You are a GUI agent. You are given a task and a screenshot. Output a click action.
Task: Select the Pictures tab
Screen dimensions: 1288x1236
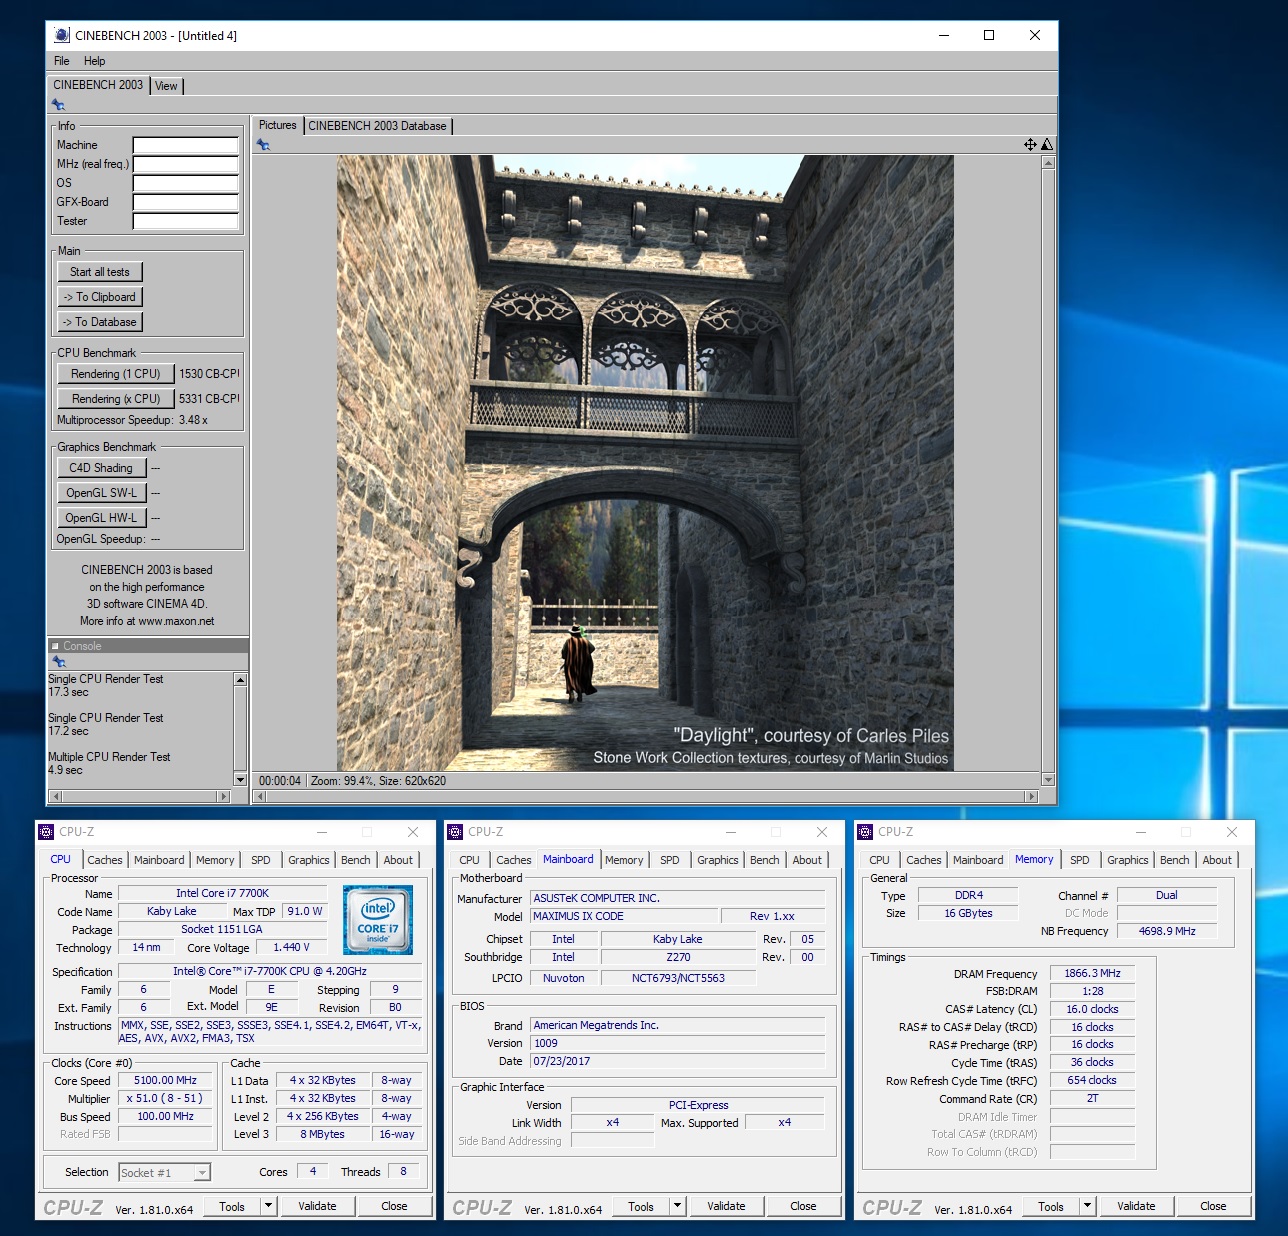(277, 125)
